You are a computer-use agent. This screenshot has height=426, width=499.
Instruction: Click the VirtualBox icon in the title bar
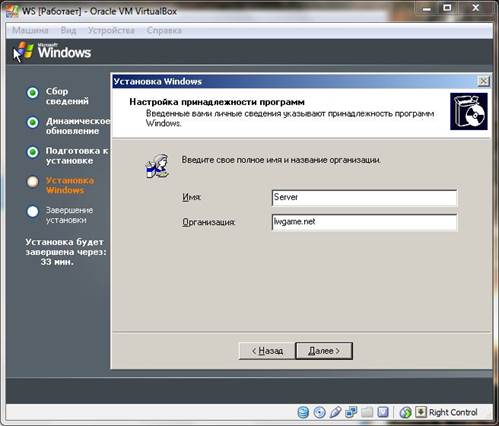[x=12, y=11]
